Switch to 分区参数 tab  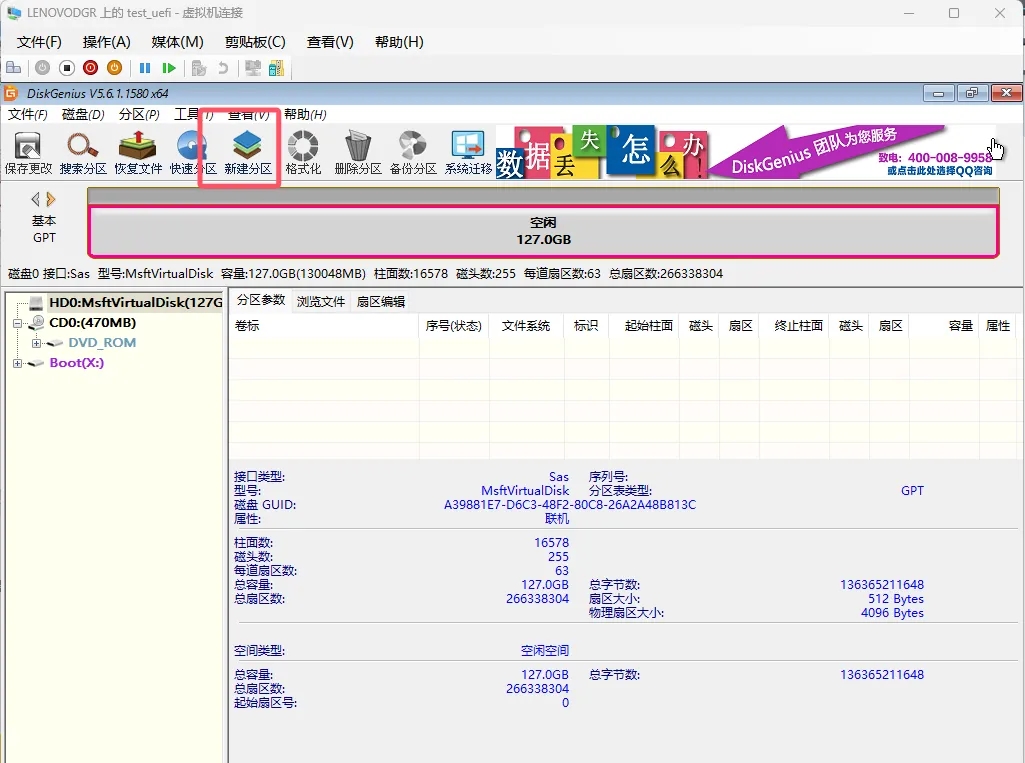pos(261,300)
